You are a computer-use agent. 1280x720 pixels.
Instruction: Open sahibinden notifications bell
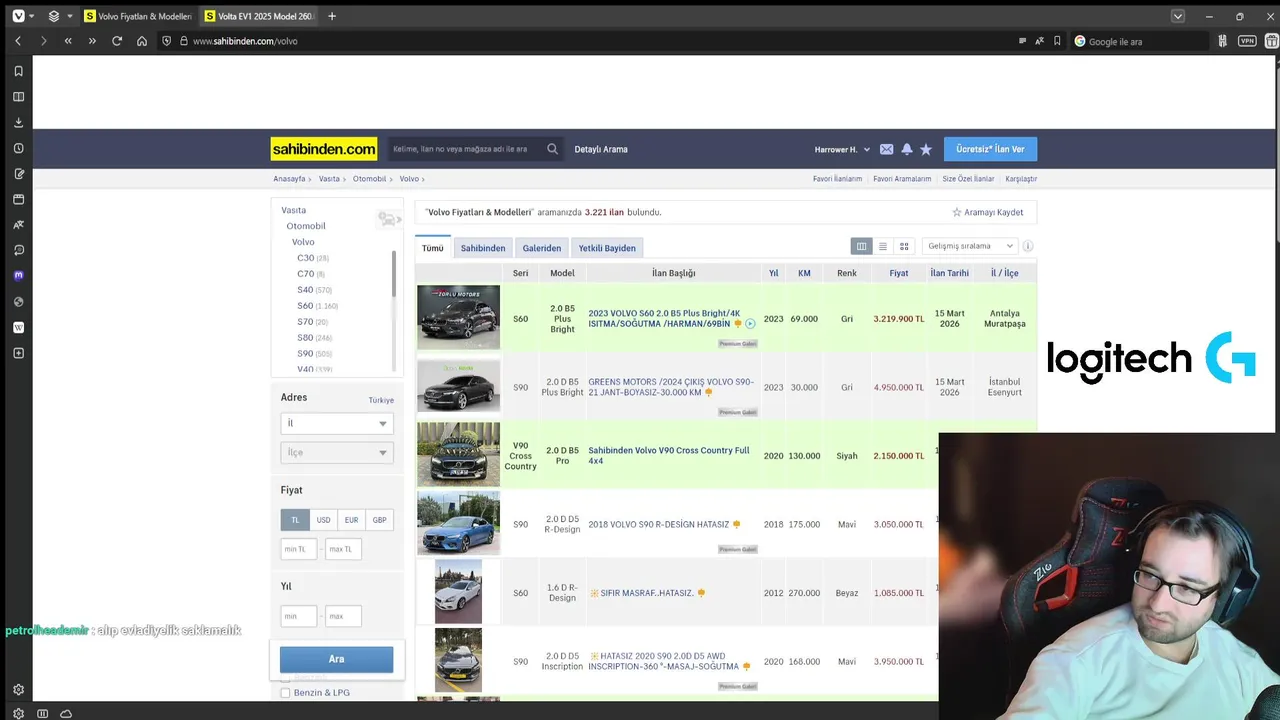point(907,149)
